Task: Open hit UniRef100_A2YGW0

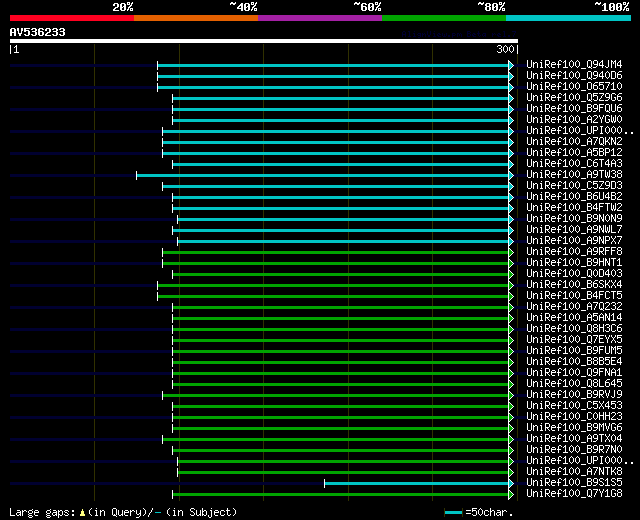Action: pyautogui.click(x=574, y=120)
